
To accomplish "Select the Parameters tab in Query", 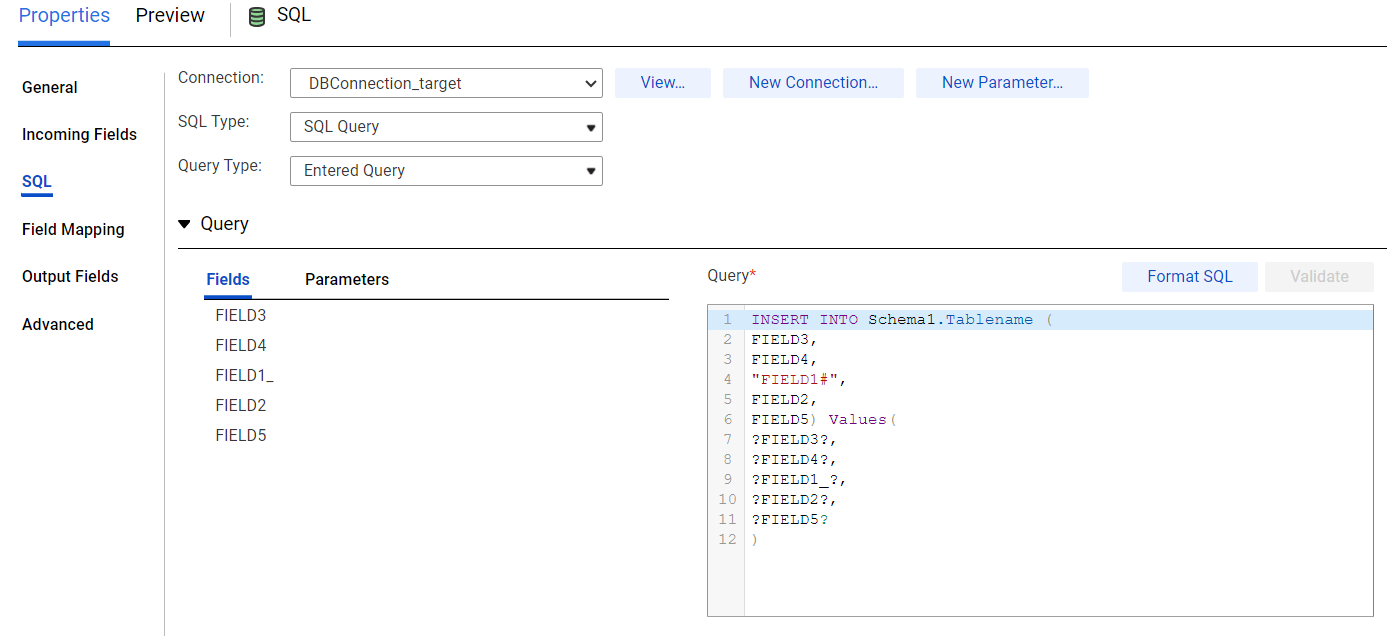I will click(x=347, y=280).
